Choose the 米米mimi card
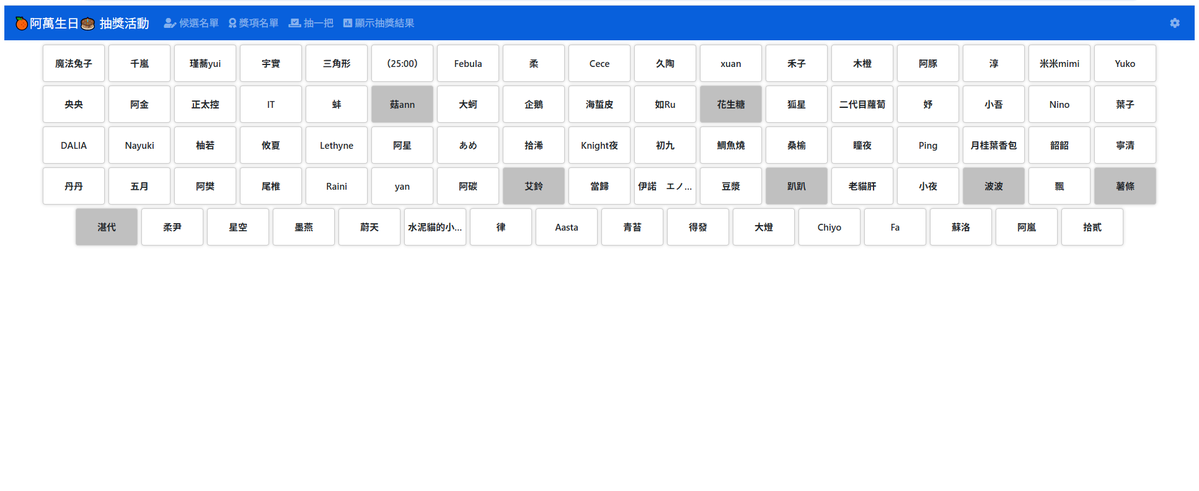 click(x=1060, y=63)
